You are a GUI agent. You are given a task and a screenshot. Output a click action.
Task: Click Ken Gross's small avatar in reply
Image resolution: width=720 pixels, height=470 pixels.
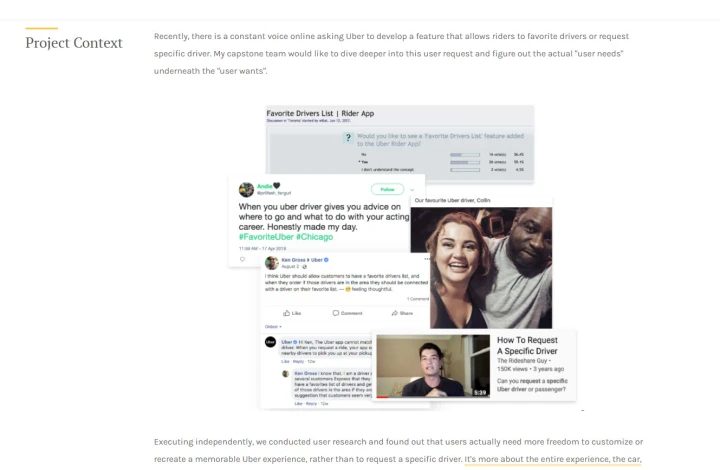coord(285,374)
